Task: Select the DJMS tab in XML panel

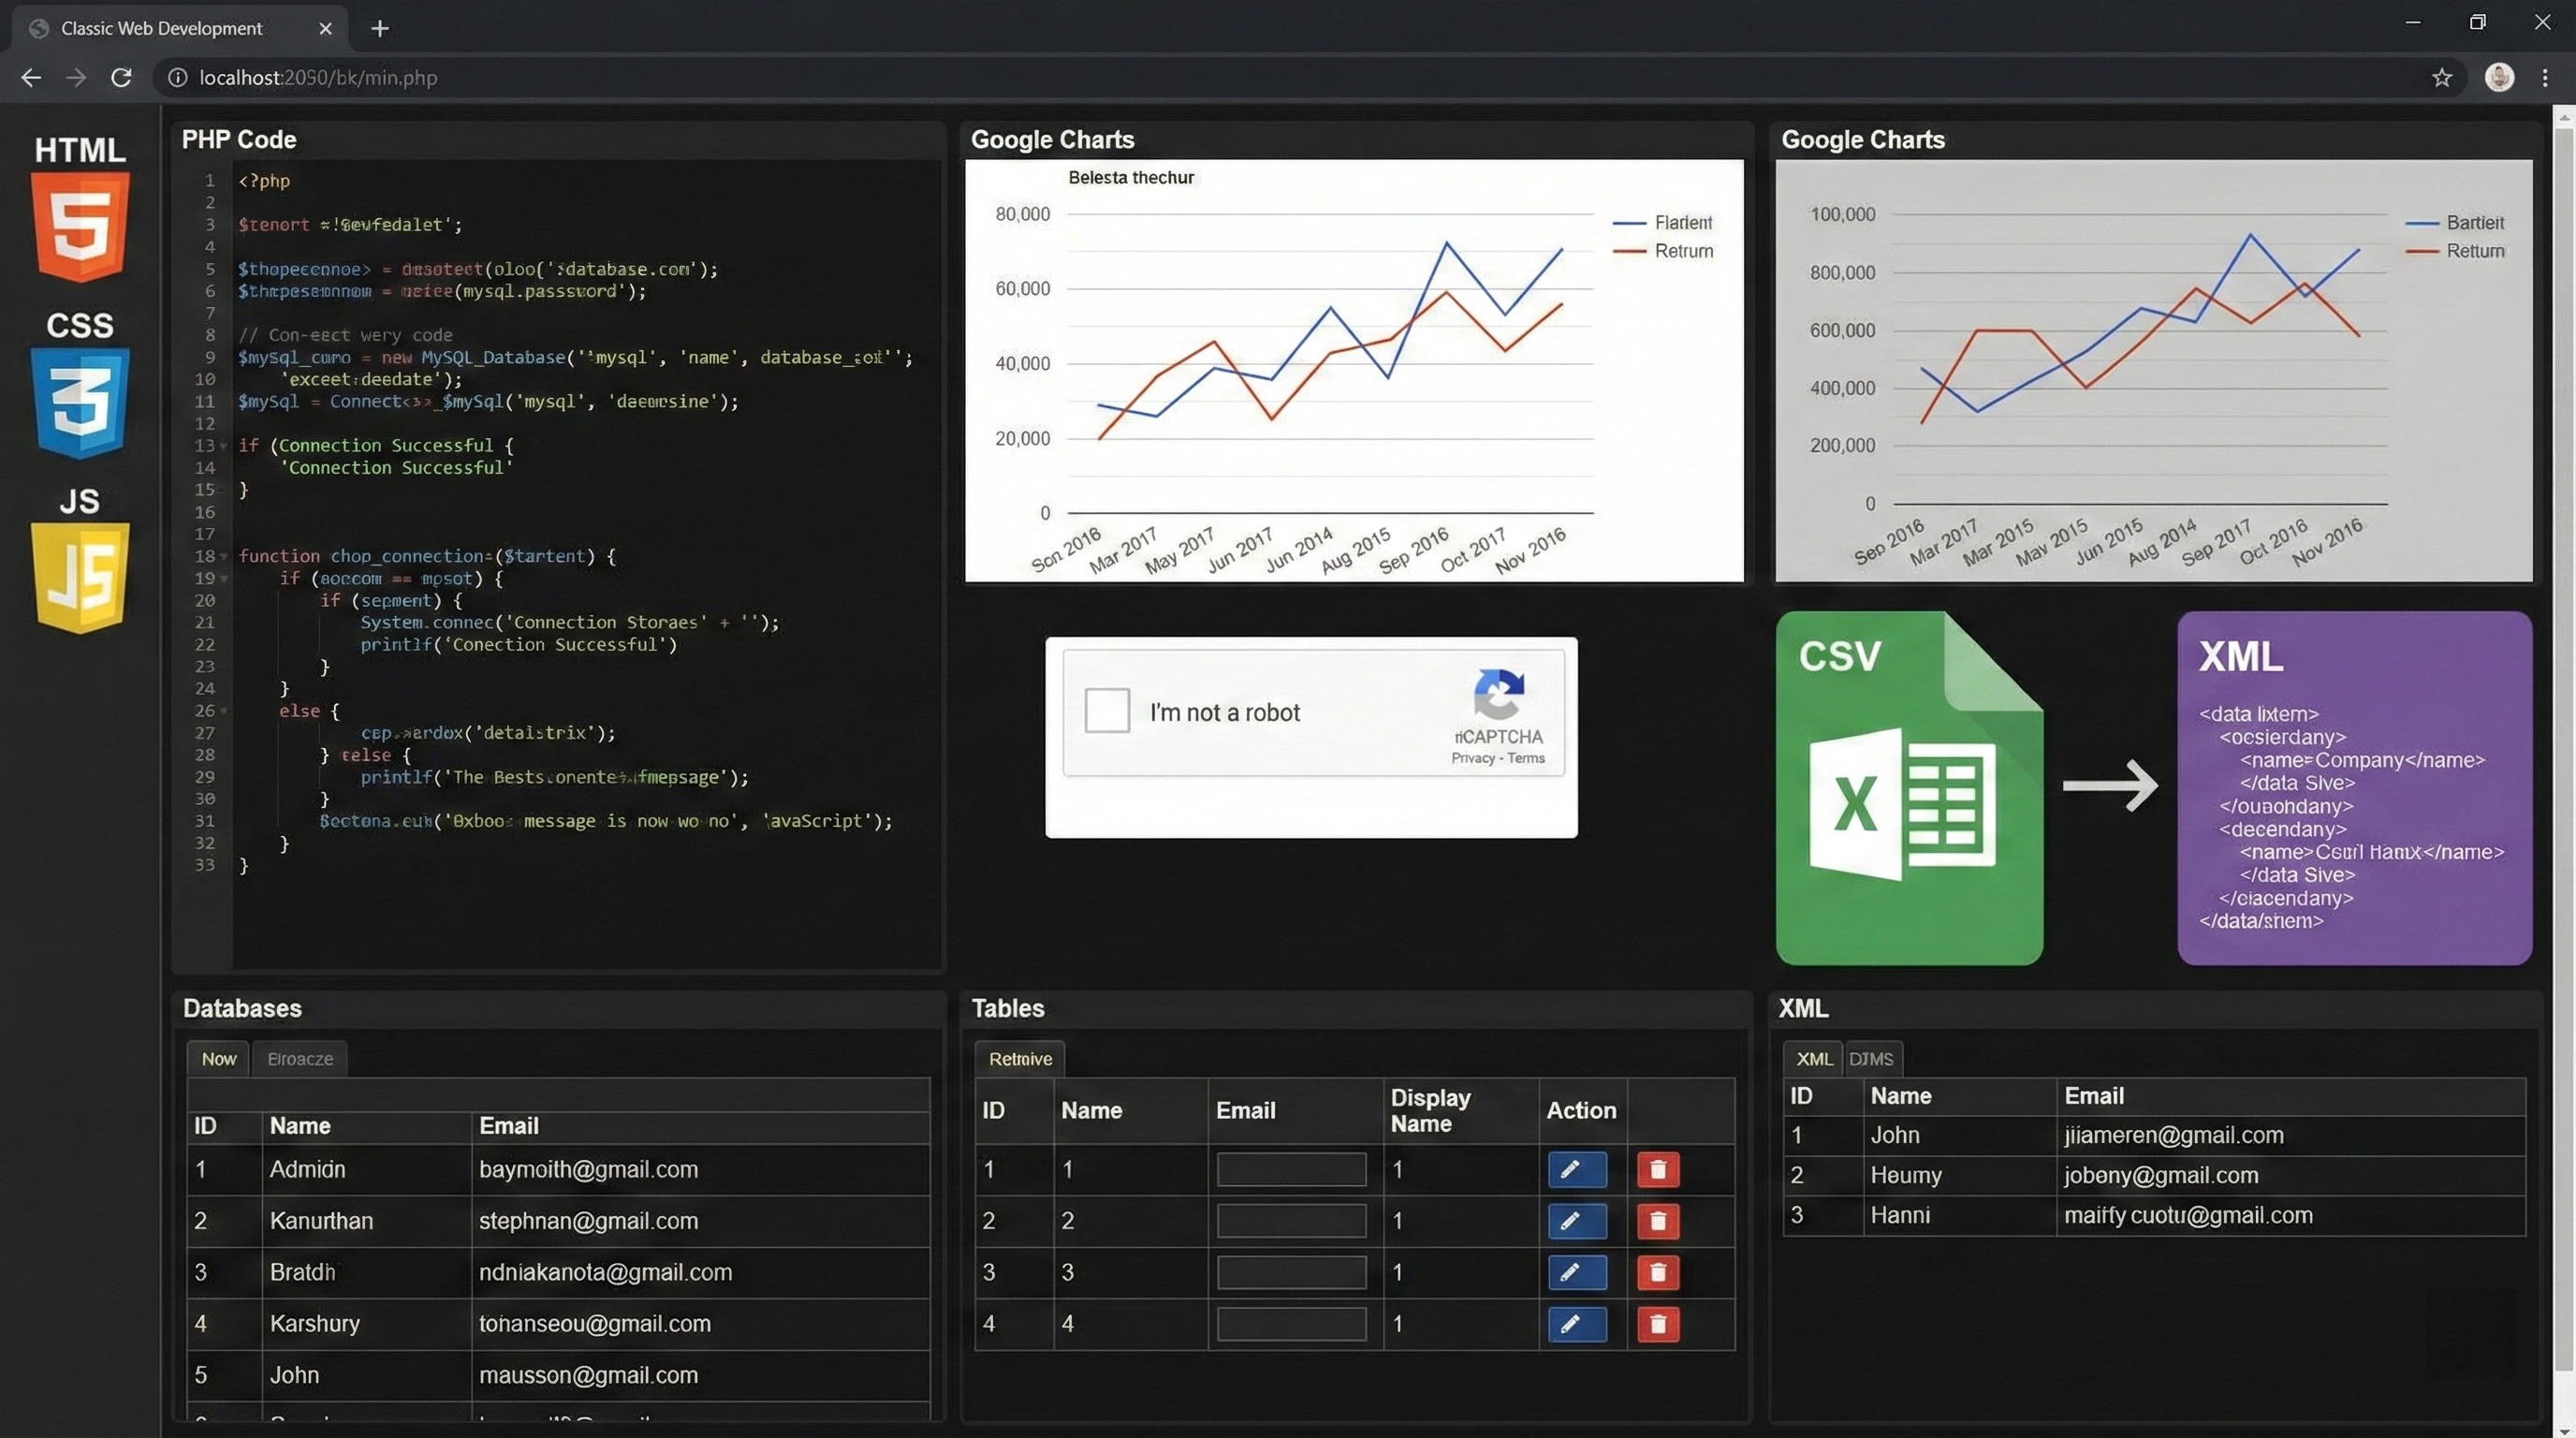Action: click(1870, 1059)
